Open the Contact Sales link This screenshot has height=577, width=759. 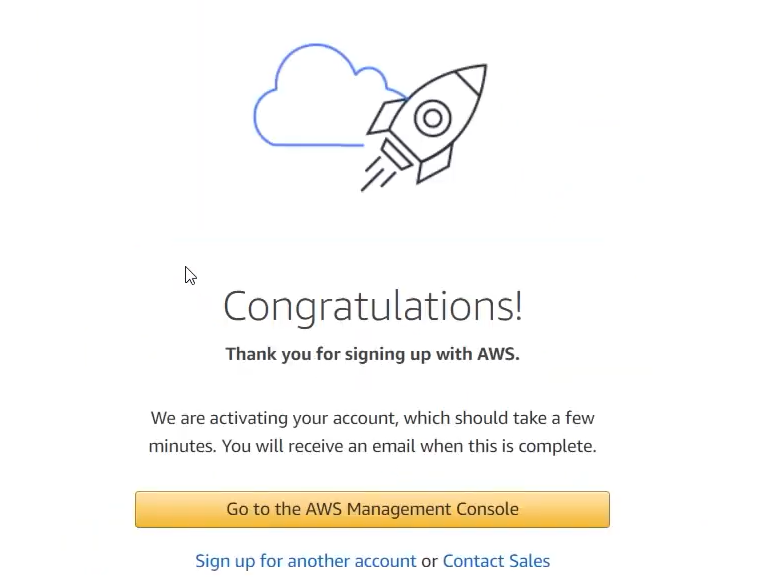coord(496,561)
